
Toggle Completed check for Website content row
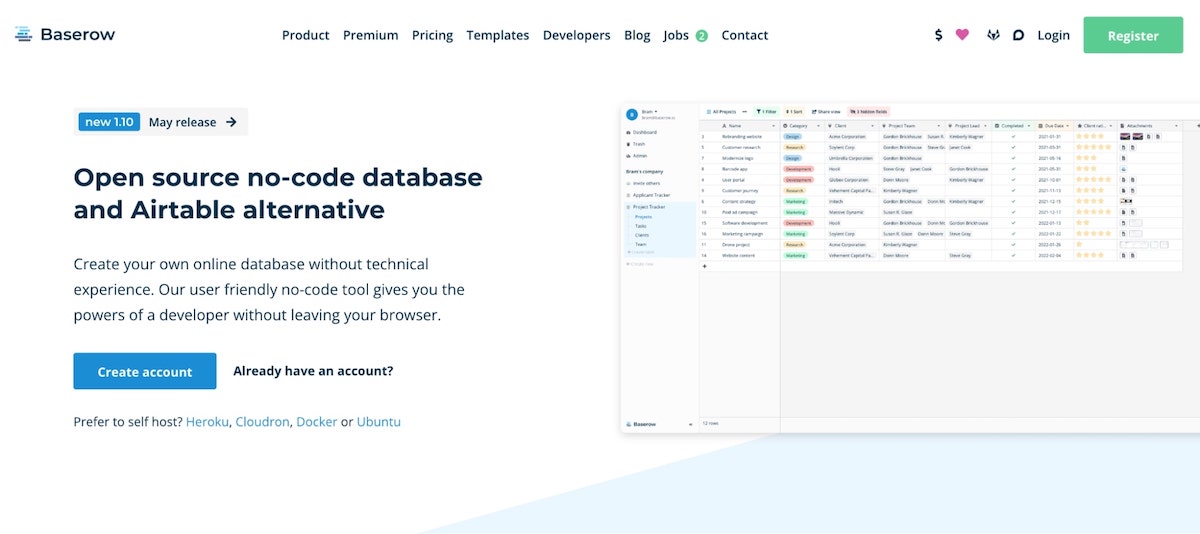point(1013,256)
